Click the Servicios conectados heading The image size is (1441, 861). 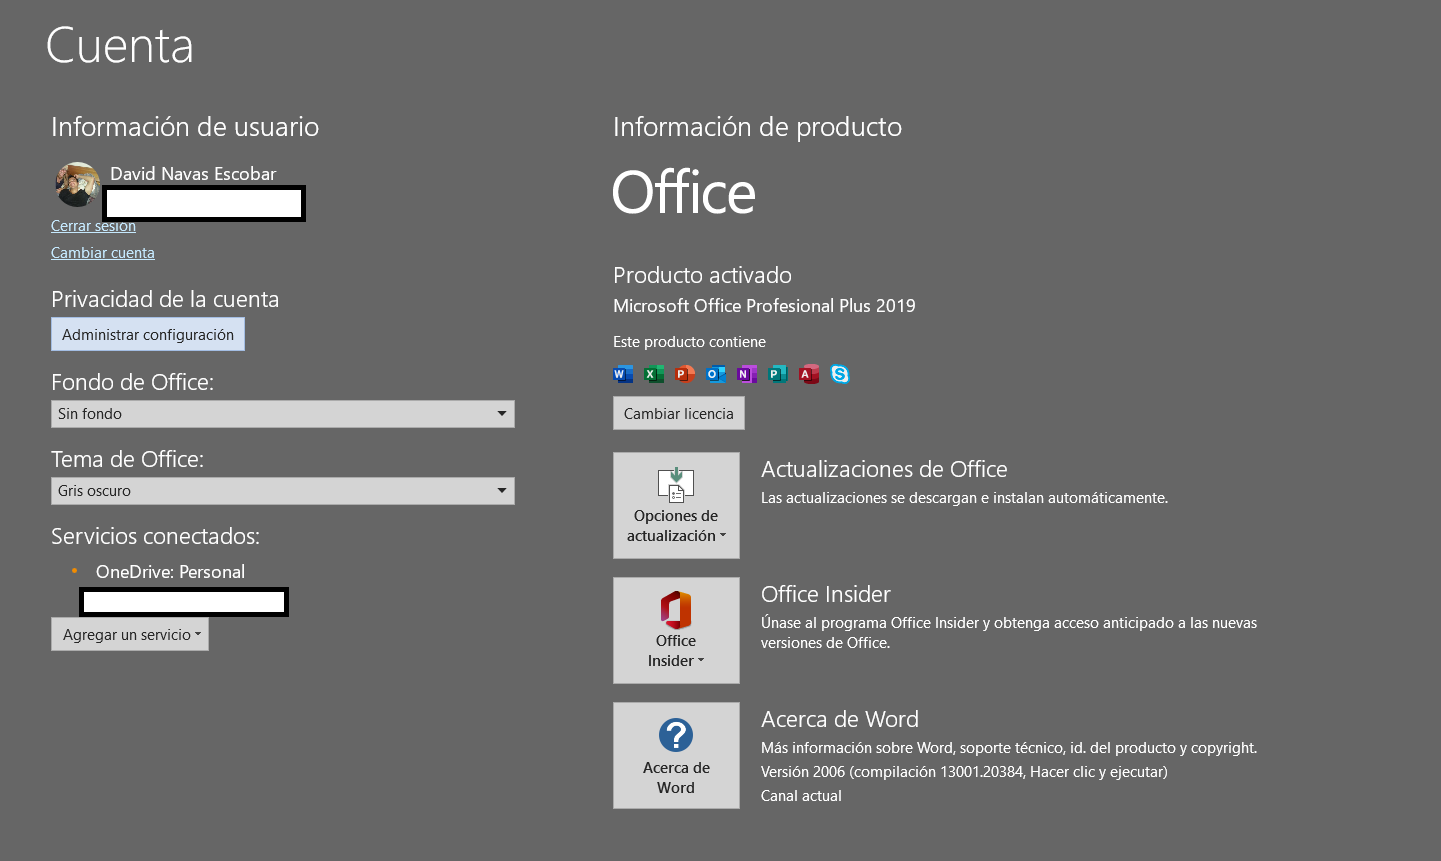[155, 536]
